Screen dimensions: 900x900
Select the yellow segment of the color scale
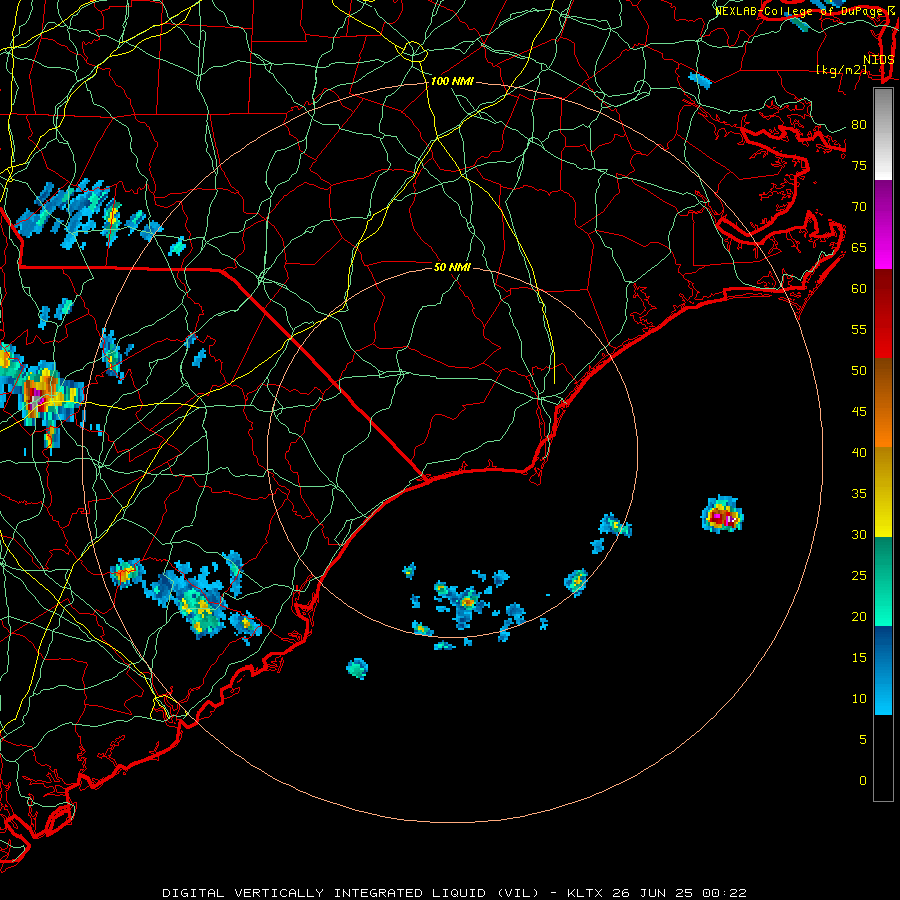click(883, 492)
